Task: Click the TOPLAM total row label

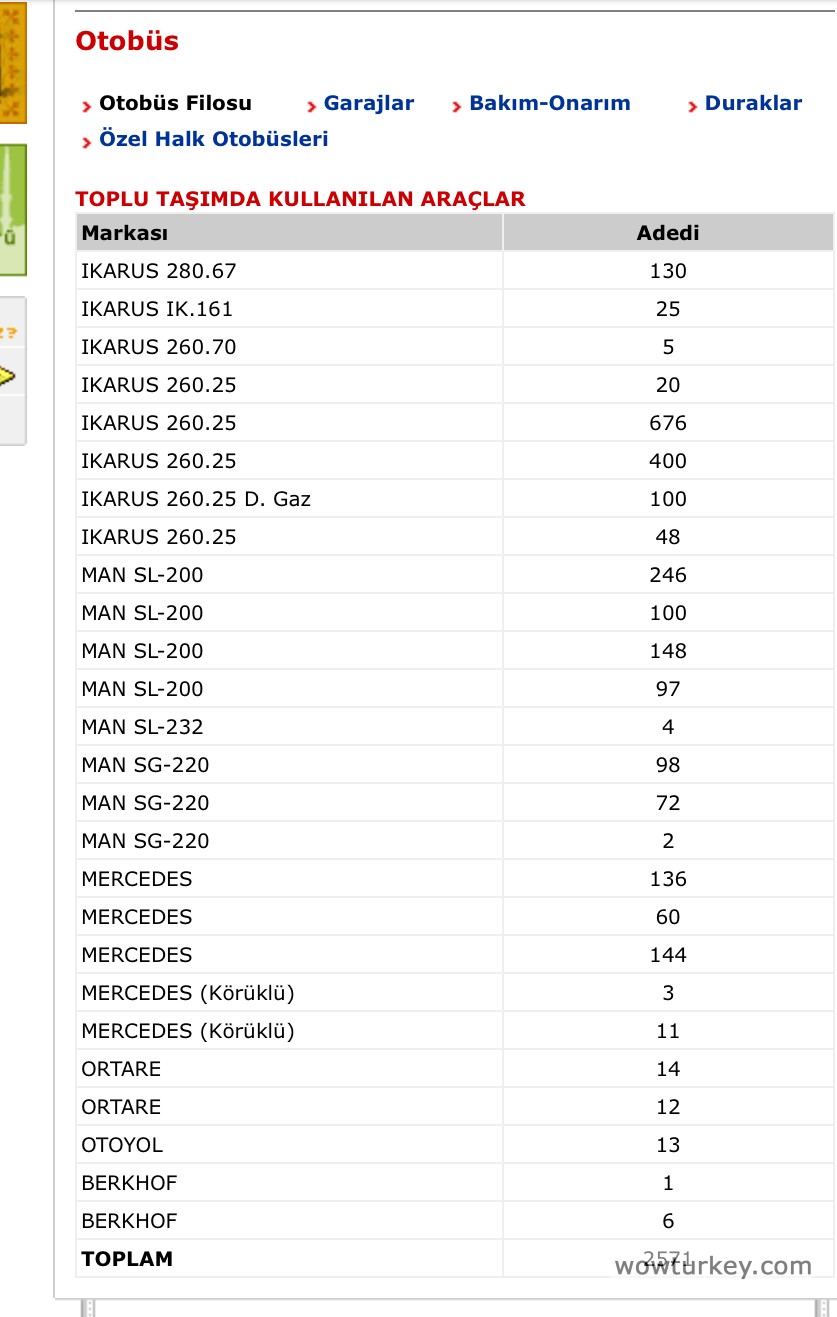Action: click(127, 1259)
